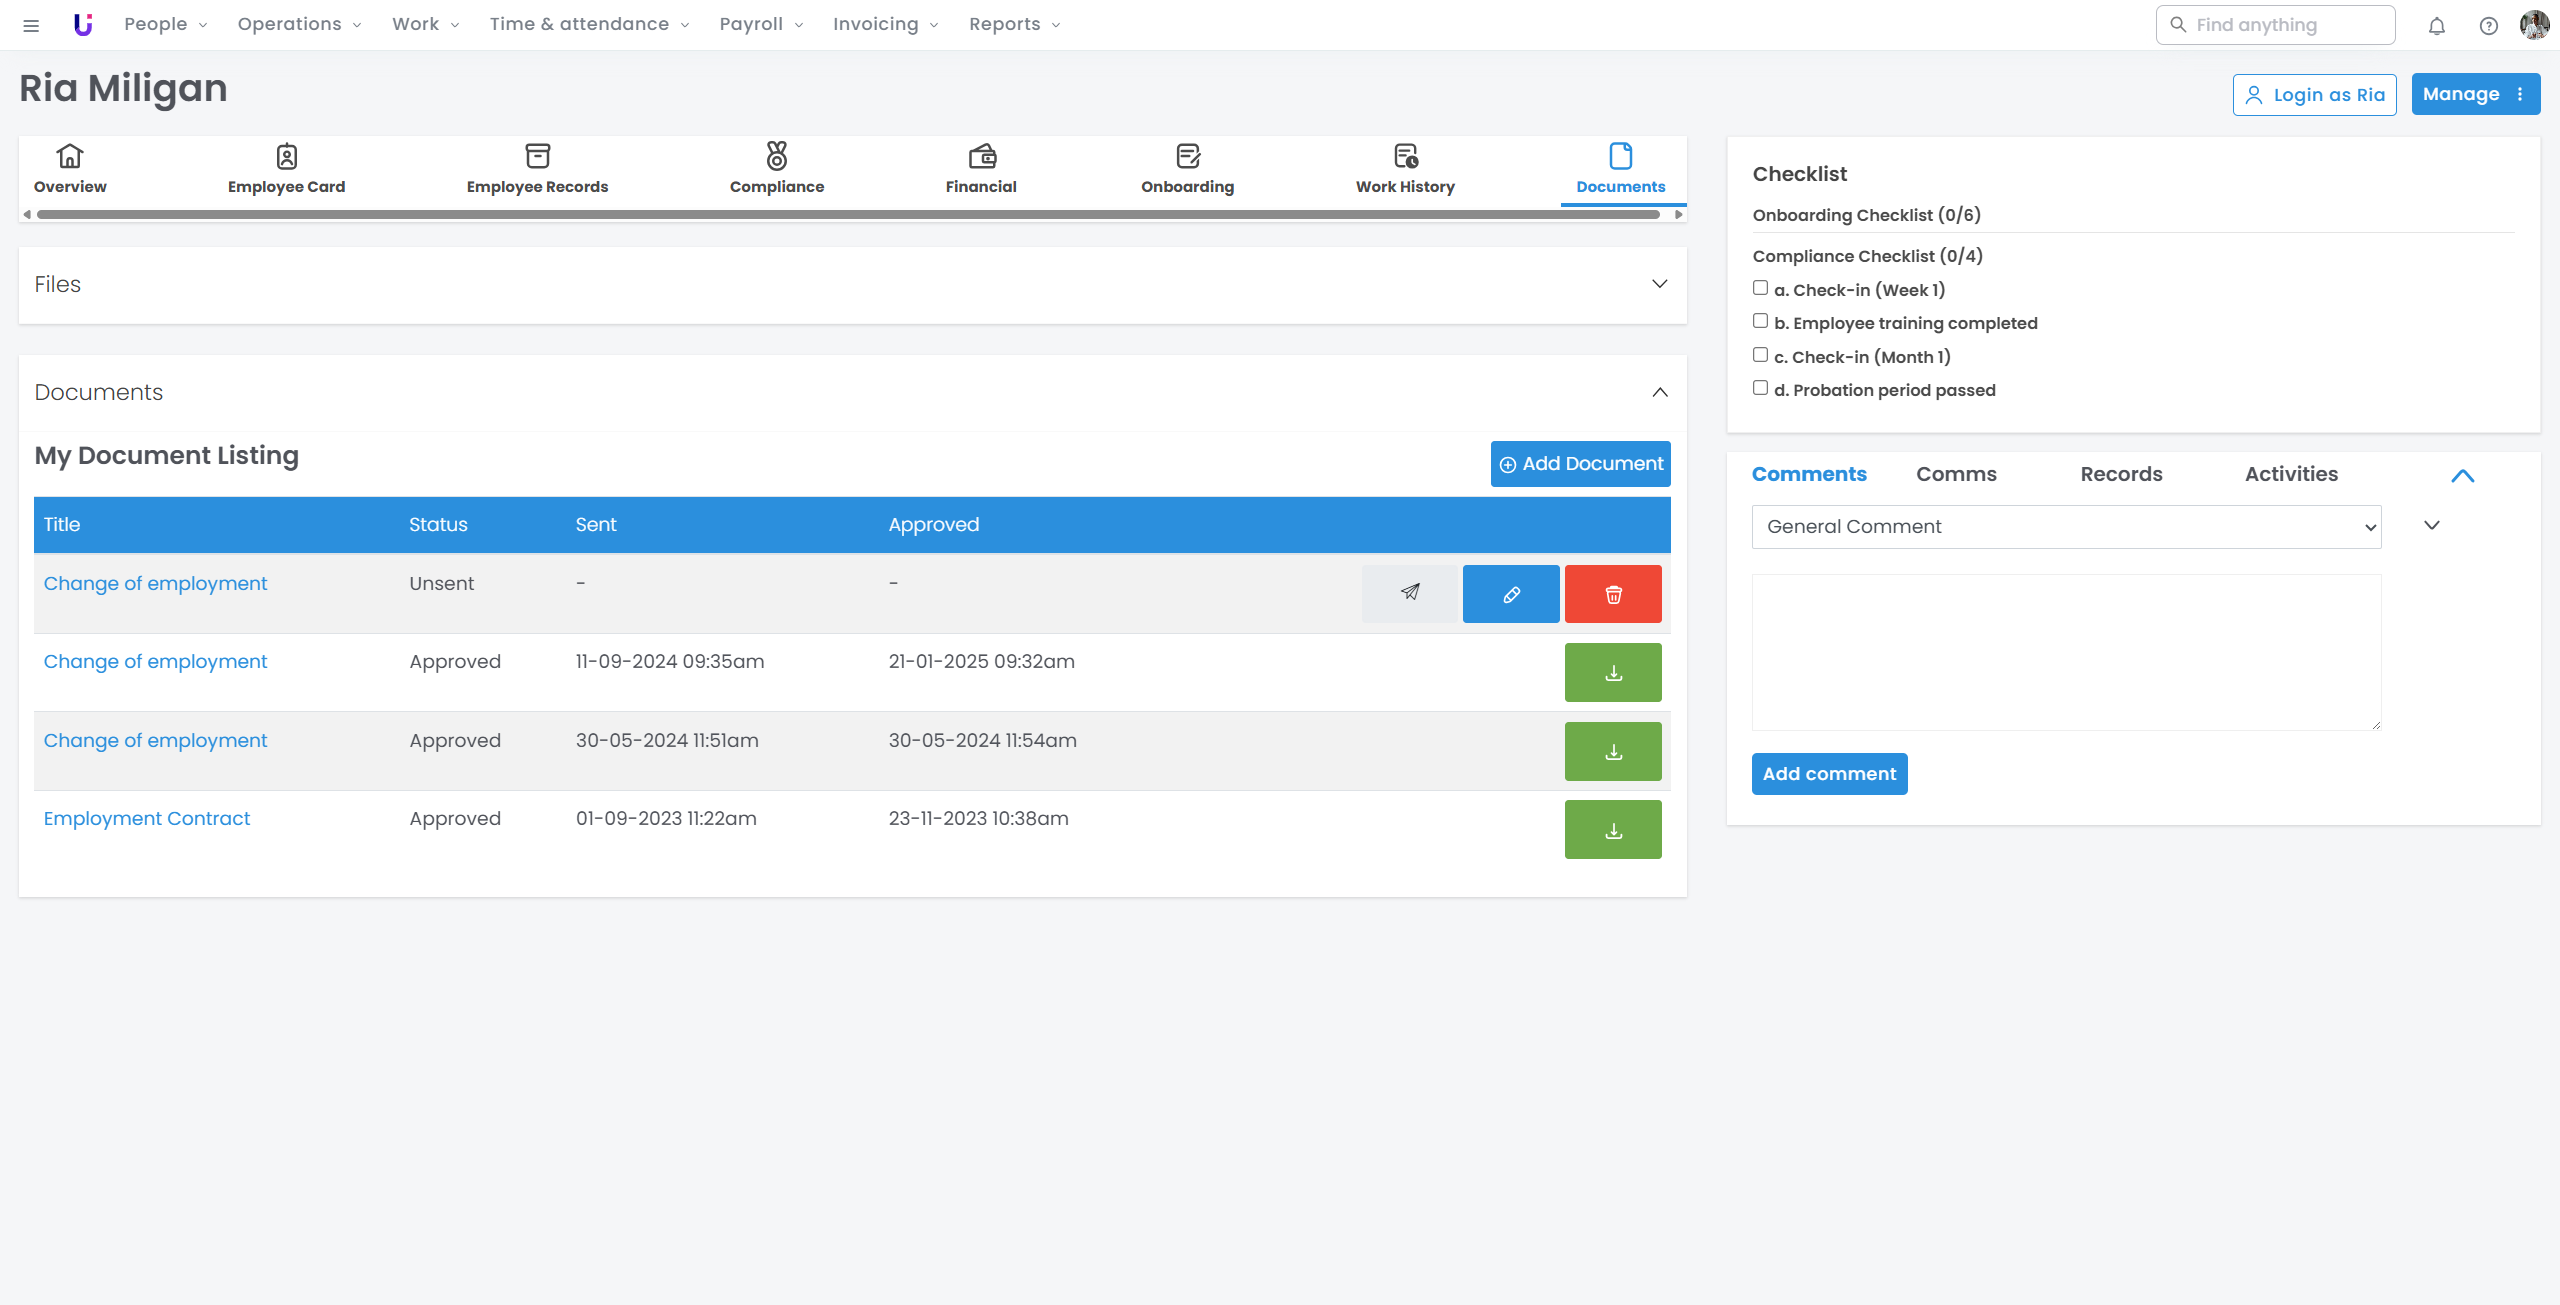
Task: Click the horizontal tabs scrollbar
Action: tap(850, 214)
